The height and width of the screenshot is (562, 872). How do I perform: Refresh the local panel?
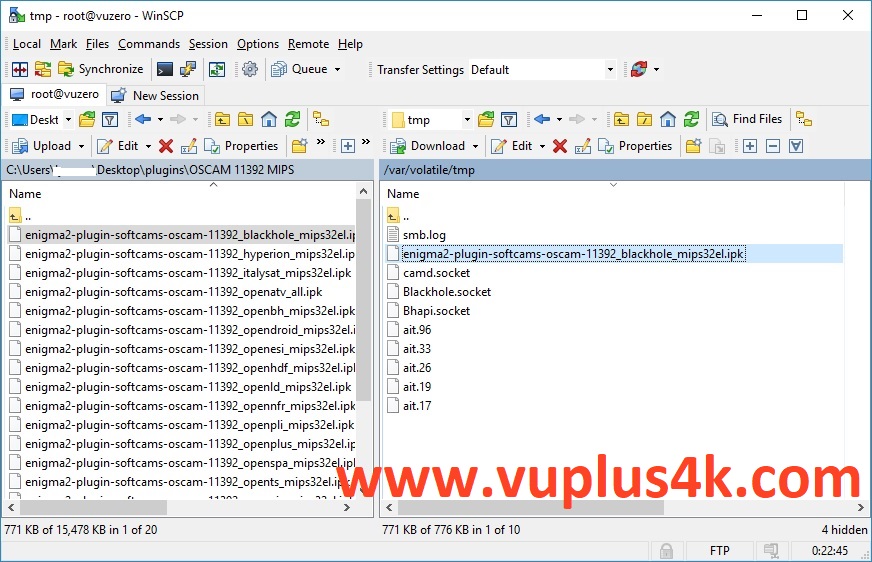(x=292, y=119)
